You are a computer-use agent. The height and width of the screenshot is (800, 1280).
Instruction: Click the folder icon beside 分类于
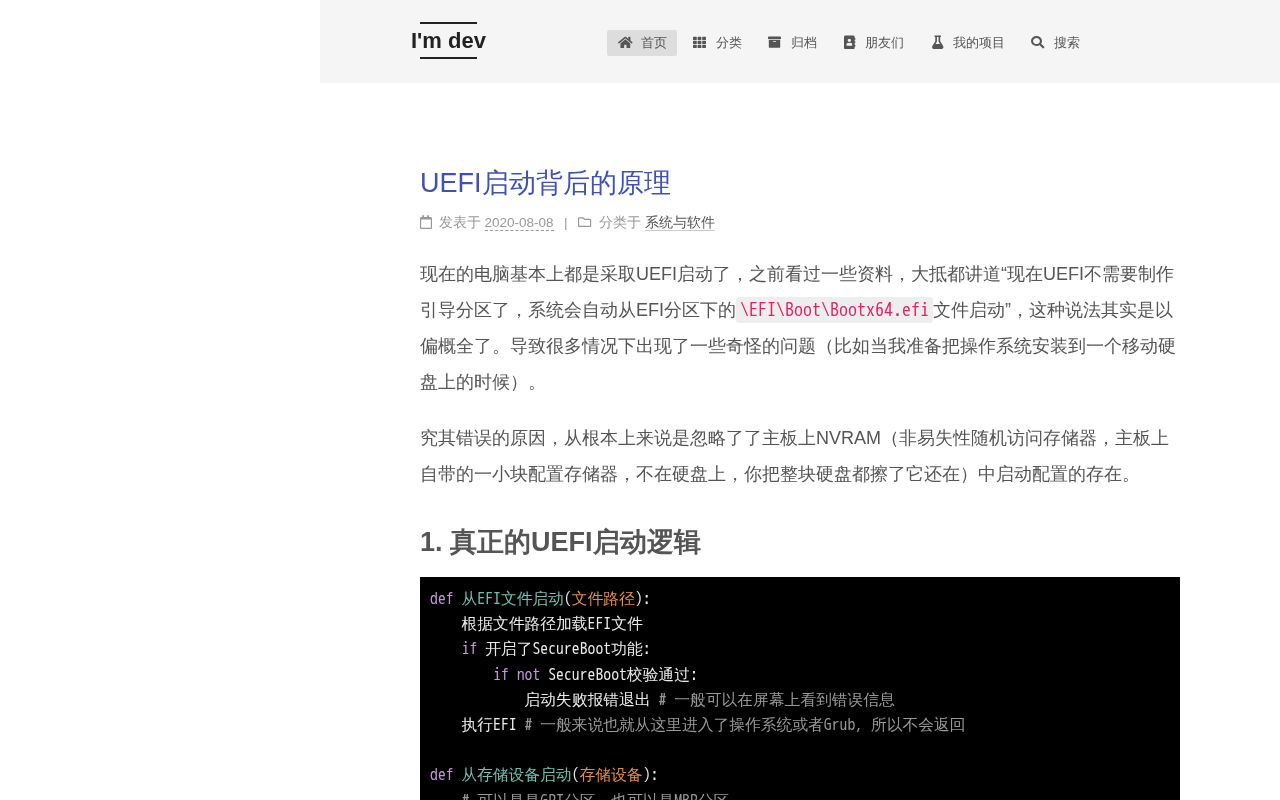coord(585,222)
